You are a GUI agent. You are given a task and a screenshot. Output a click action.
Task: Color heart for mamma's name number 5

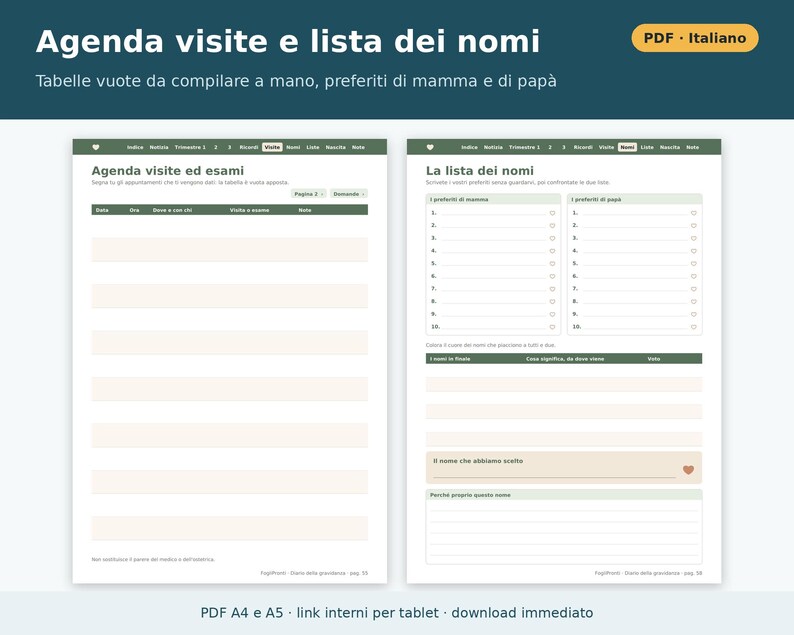pos(552,264)
